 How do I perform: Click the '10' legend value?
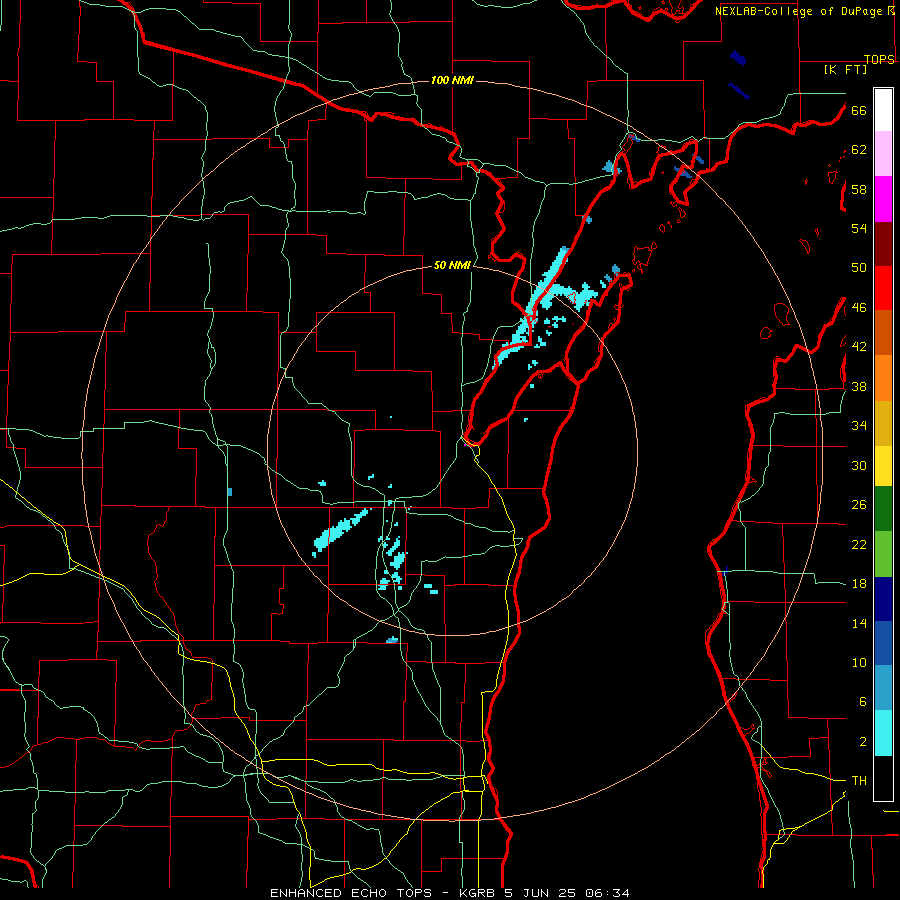[859, 663]
